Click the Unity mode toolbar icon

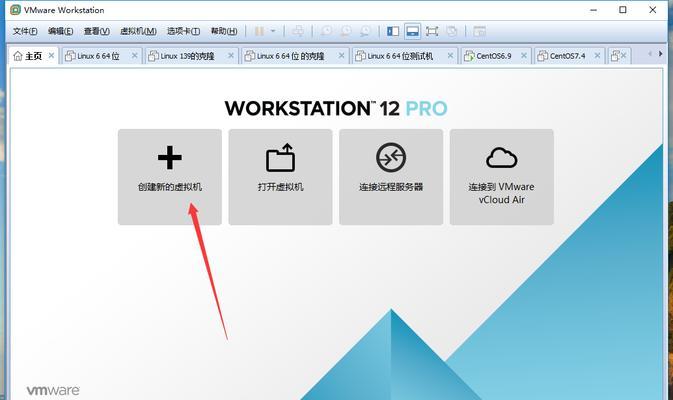(x=452, y=31)
